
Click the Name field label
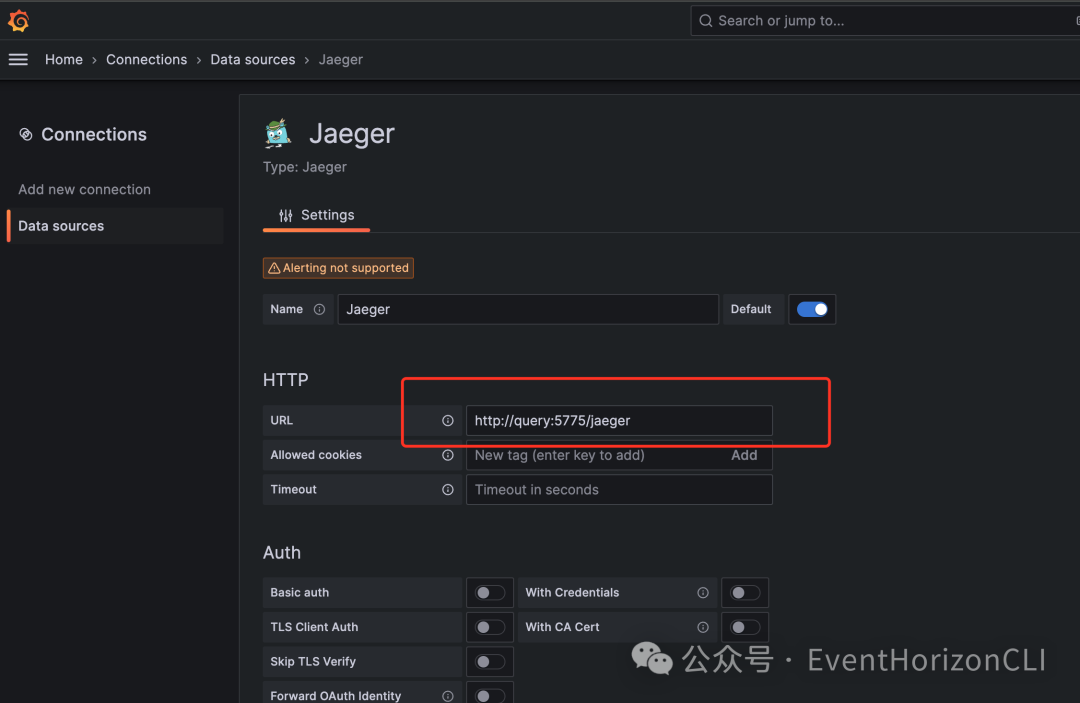tap(287, 309)
